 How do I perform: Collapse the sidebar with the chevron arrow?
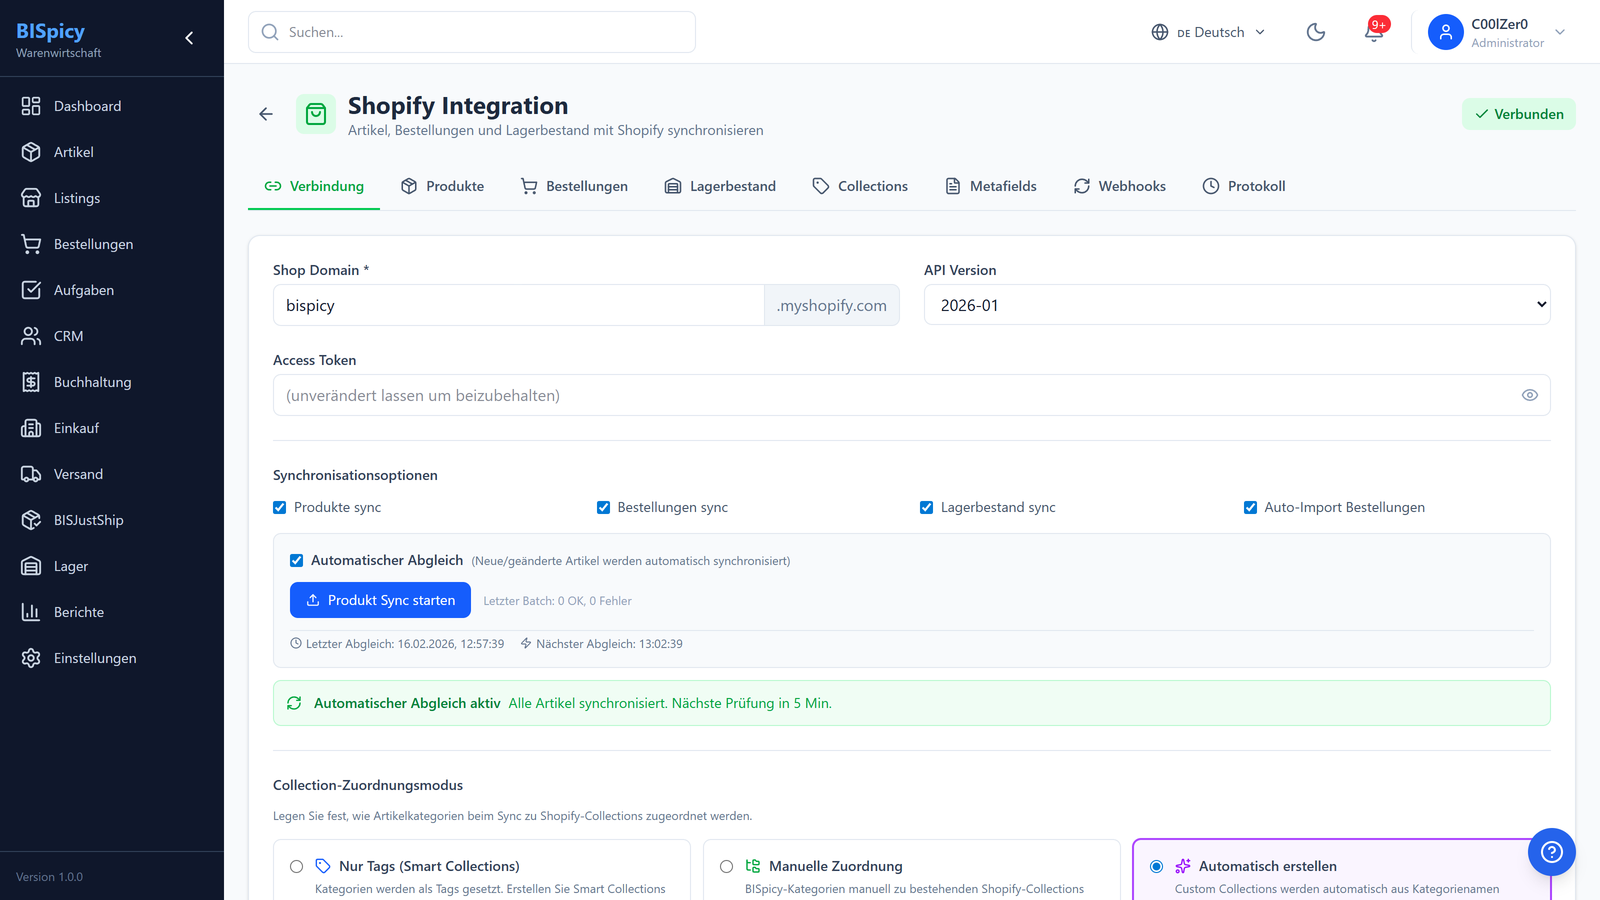[188, 37]
